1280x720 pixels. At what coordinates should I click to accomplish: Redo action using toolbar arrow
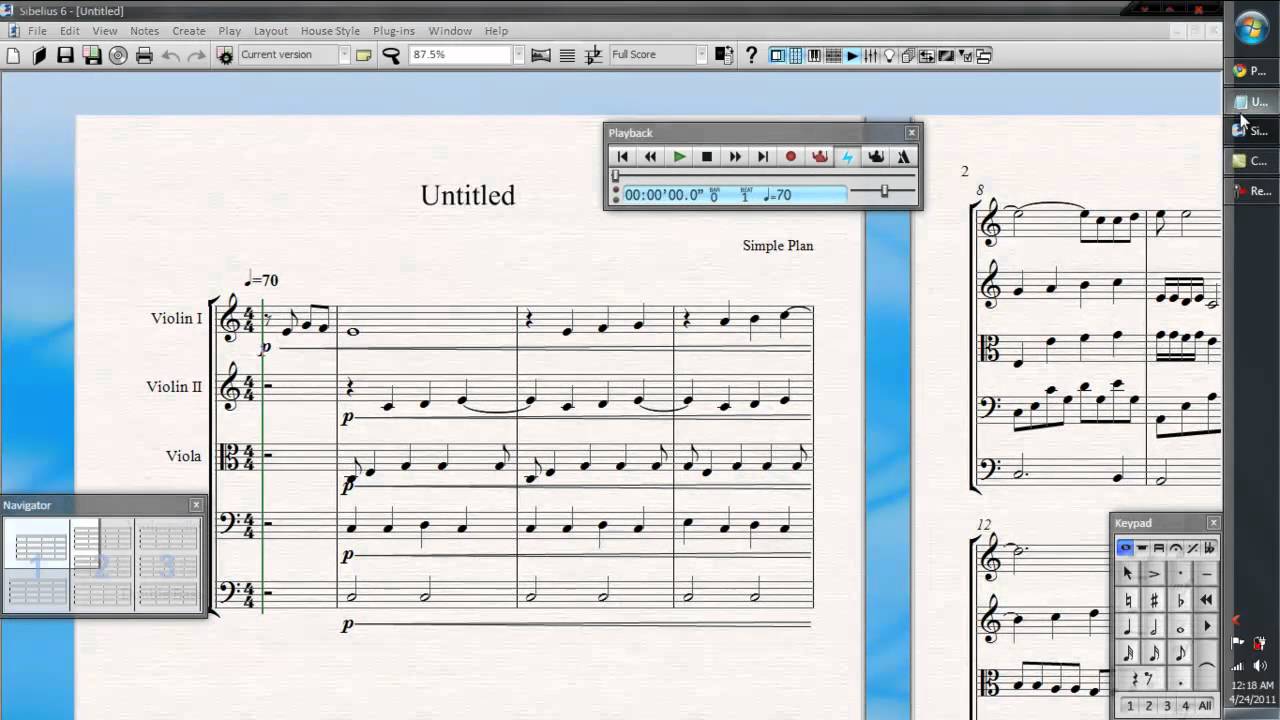pyautogui.click(x=196, y=55)
